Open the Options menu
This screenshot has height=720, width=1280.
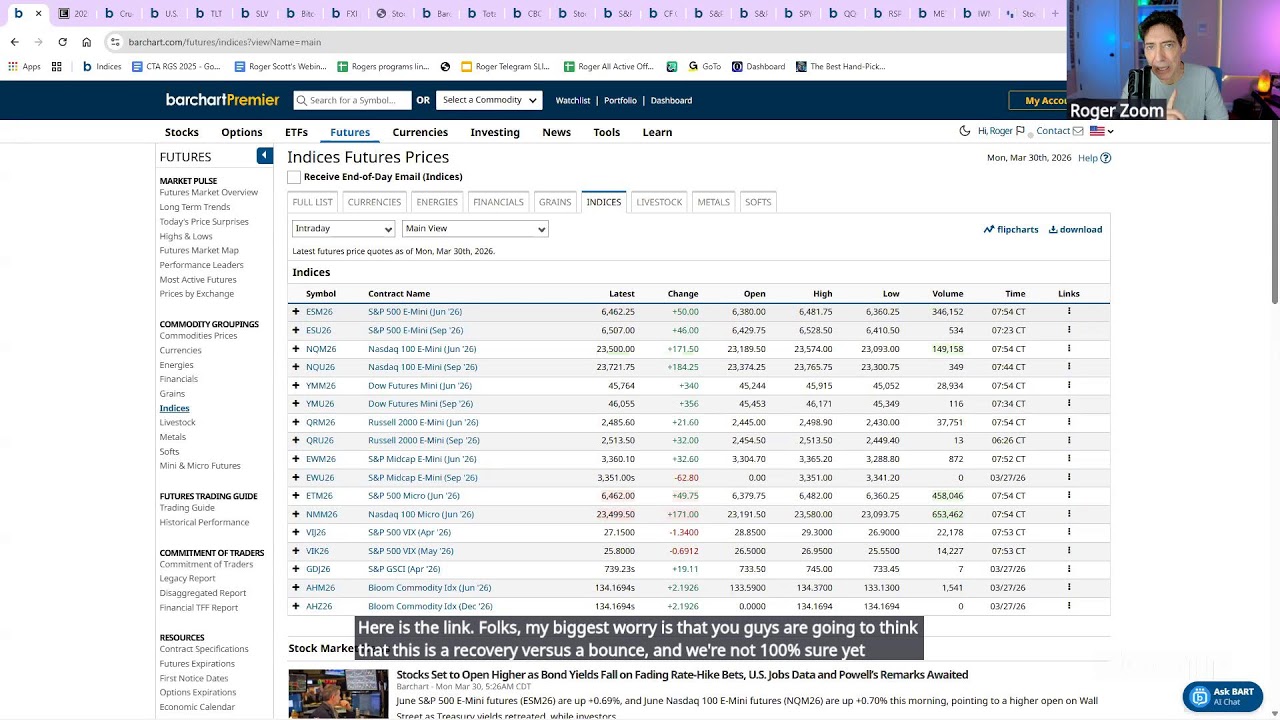[242, 132]
